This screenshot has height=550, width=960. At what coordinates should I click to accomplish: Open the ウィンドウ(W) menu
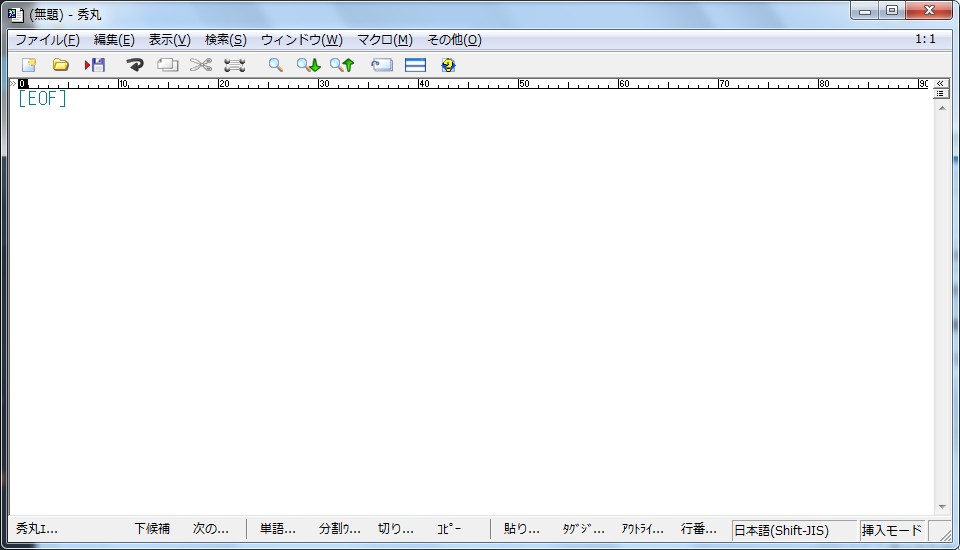[301, 40]
